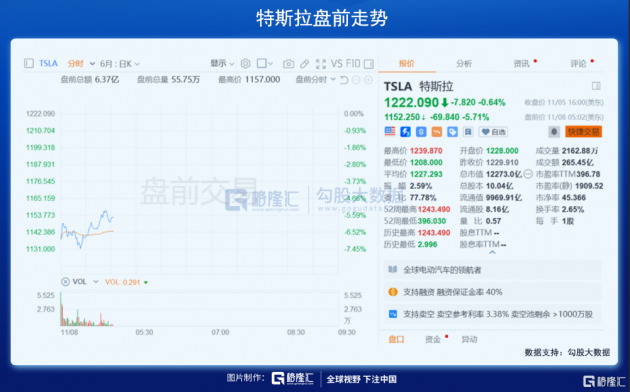Toggle the right quote panel icon
This screenshot has height=392, width=630.
pos(368,64)
